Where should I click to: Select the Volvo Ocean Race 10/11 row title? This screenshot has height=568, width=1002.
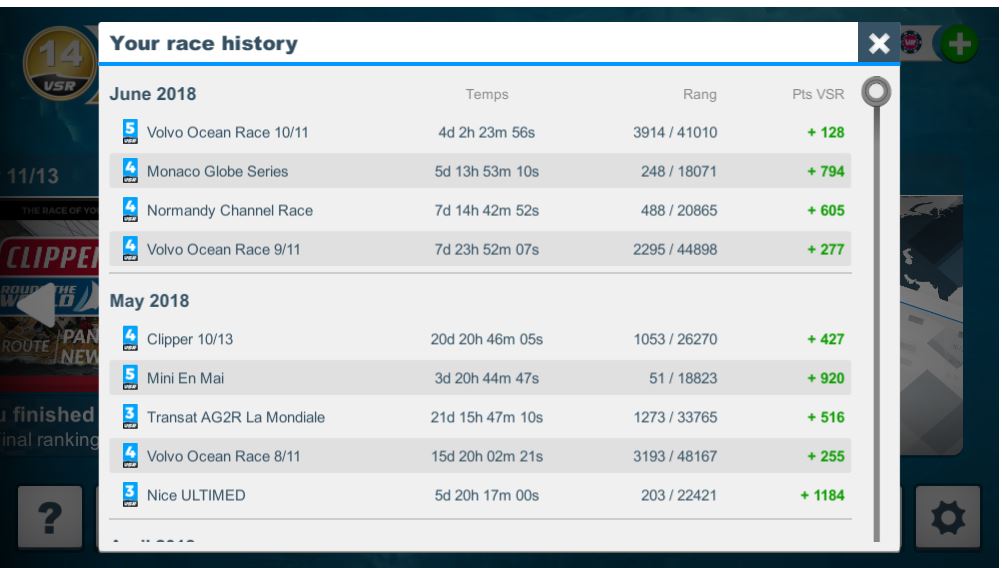(x=227, y=132)
